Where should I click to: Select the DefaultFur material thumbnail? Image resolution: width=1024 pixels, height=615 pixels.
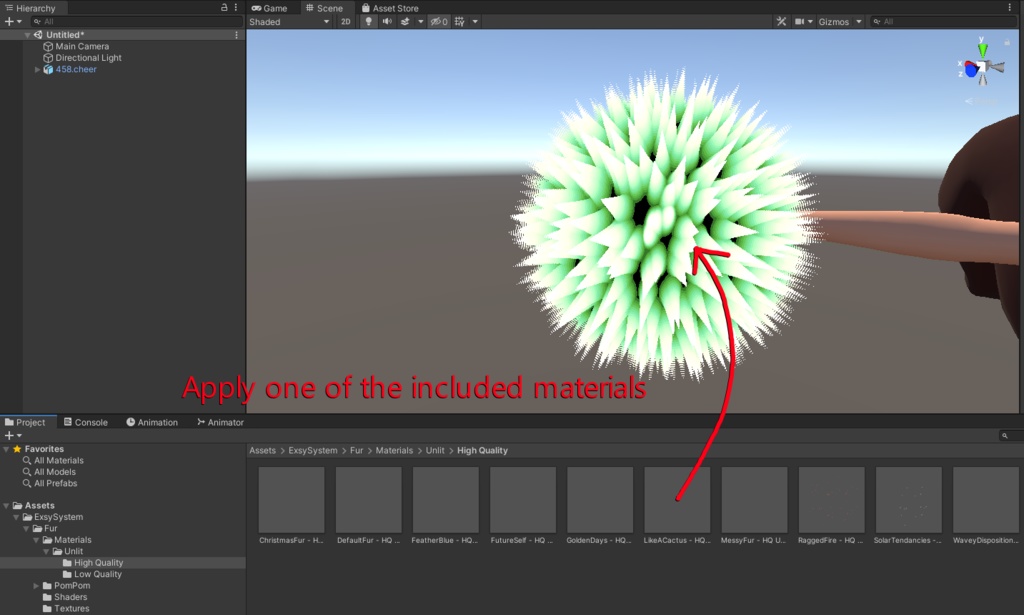tap(368, 500)
